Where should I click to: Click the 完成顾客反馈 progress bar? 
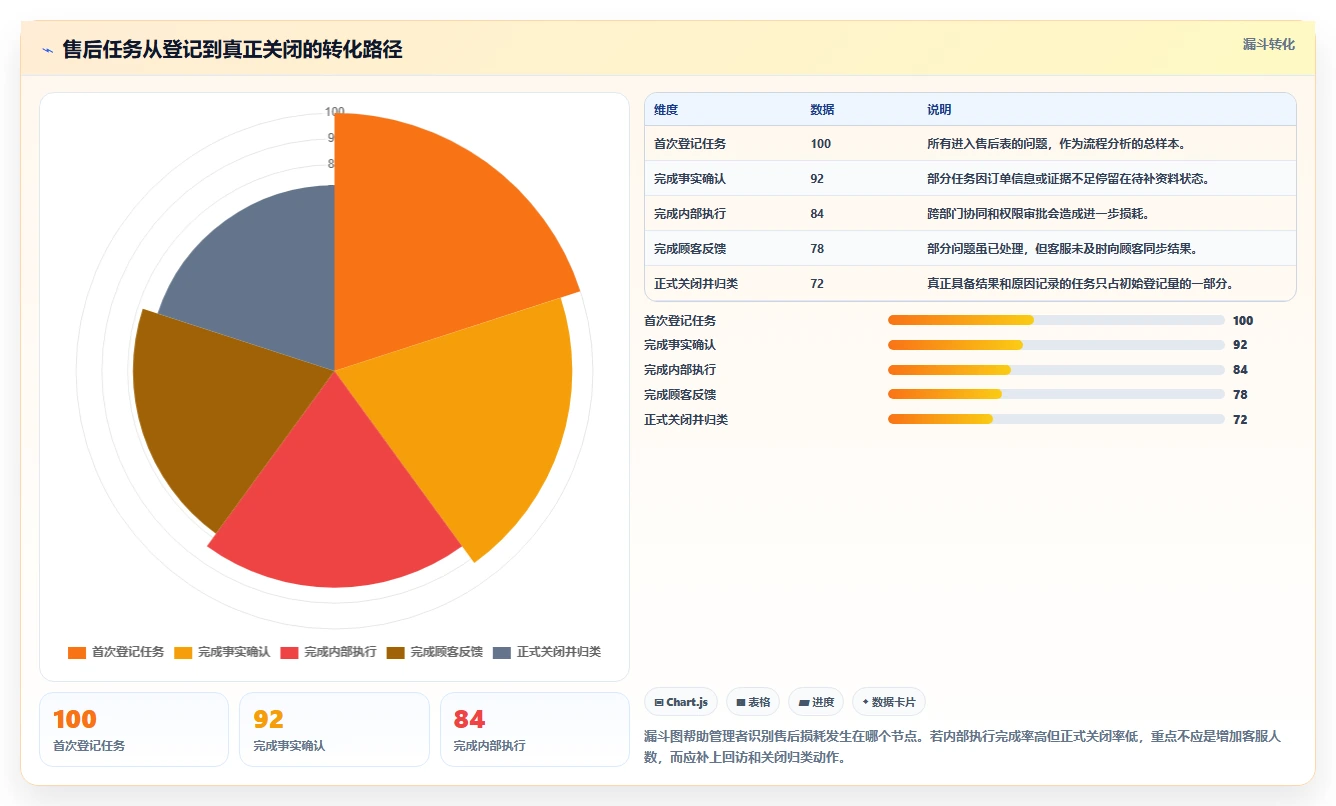(x=1056, y=394)
